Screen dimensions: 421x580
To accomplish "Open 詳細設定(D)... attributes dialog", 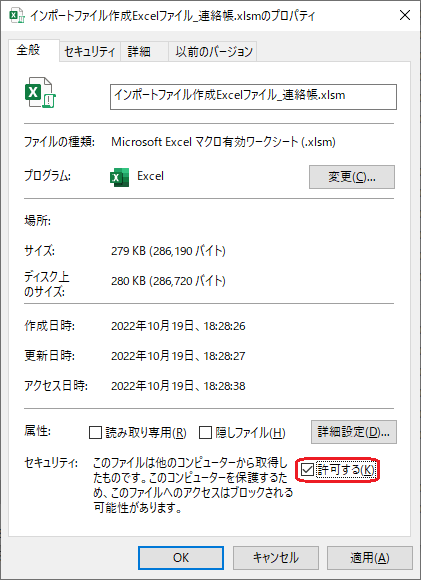I will [x=354, y=432].
